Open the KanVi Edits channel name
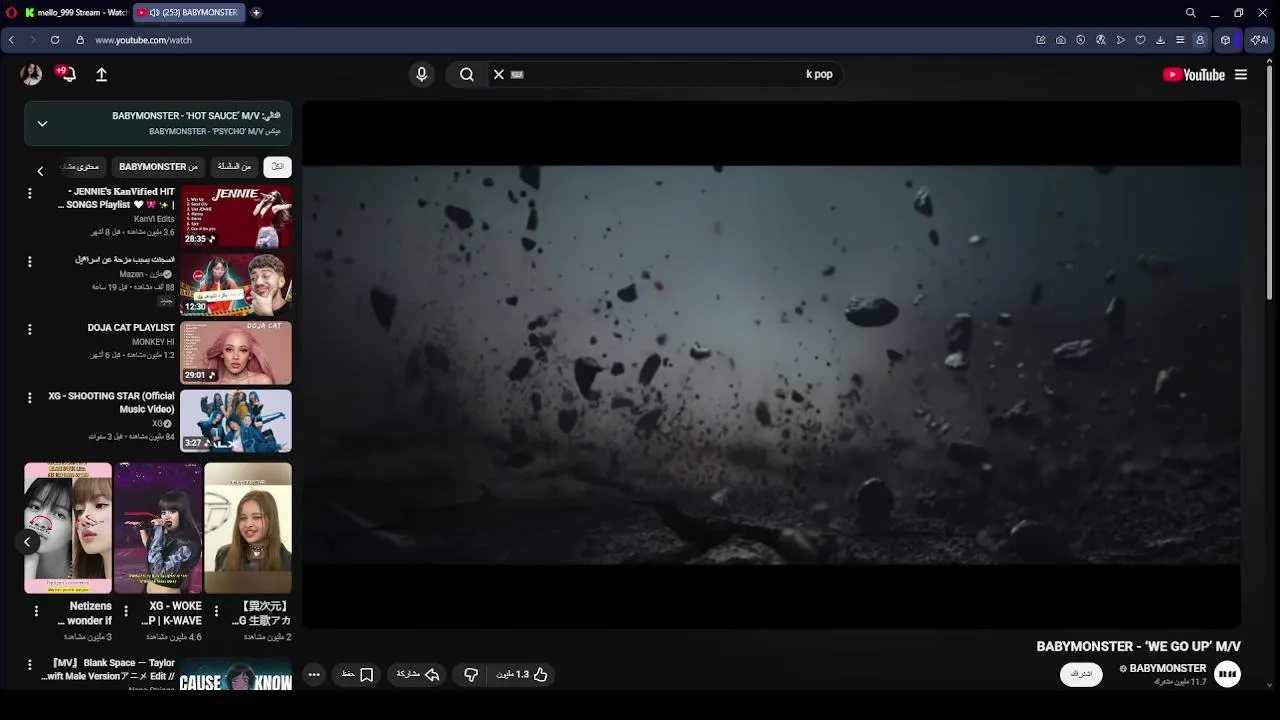The image size is (1280, 720). 154,219
